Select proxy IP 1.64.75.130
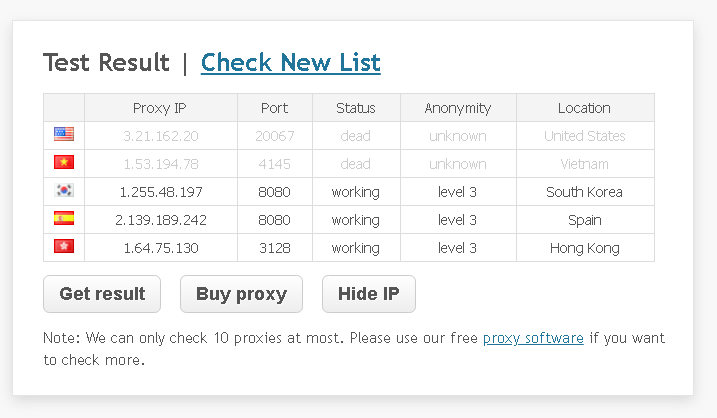Image resolution: width=717 pixels, height=418 pixels. (160, 248)
